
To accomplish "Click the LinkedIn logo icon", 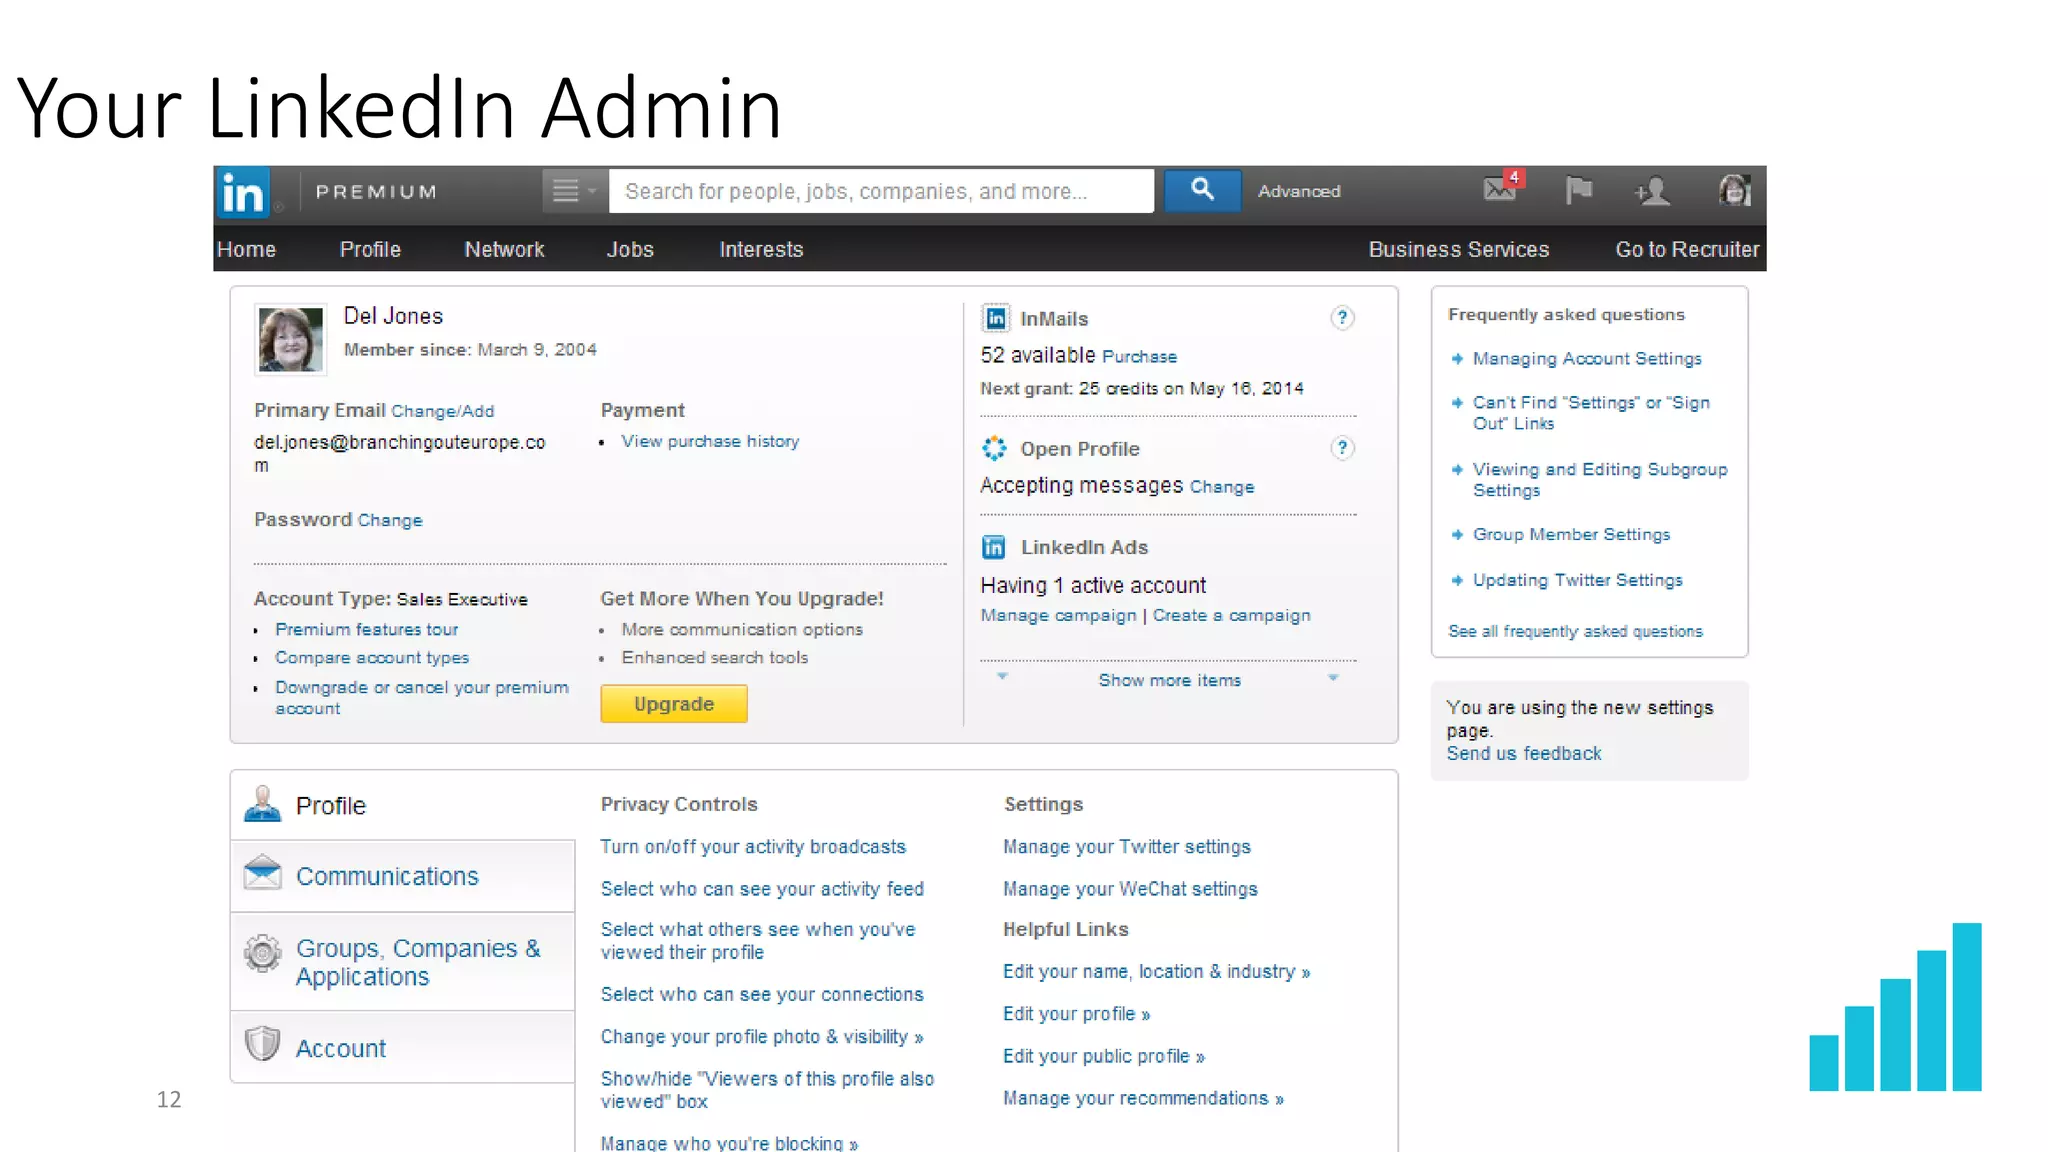I will (x=243, y=192).
